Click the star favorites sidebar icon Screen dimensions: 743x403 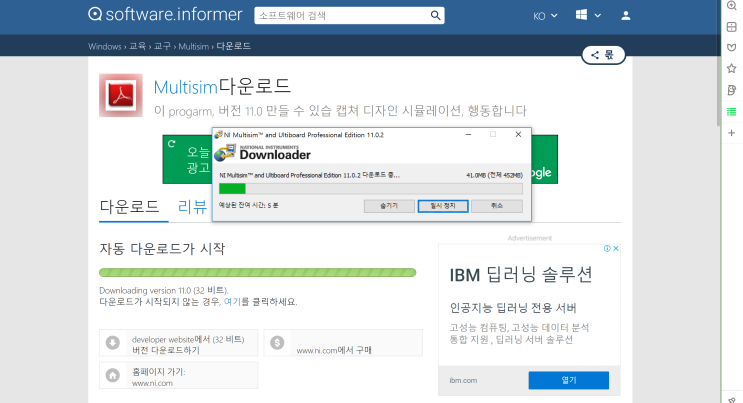tap(732, 69)
